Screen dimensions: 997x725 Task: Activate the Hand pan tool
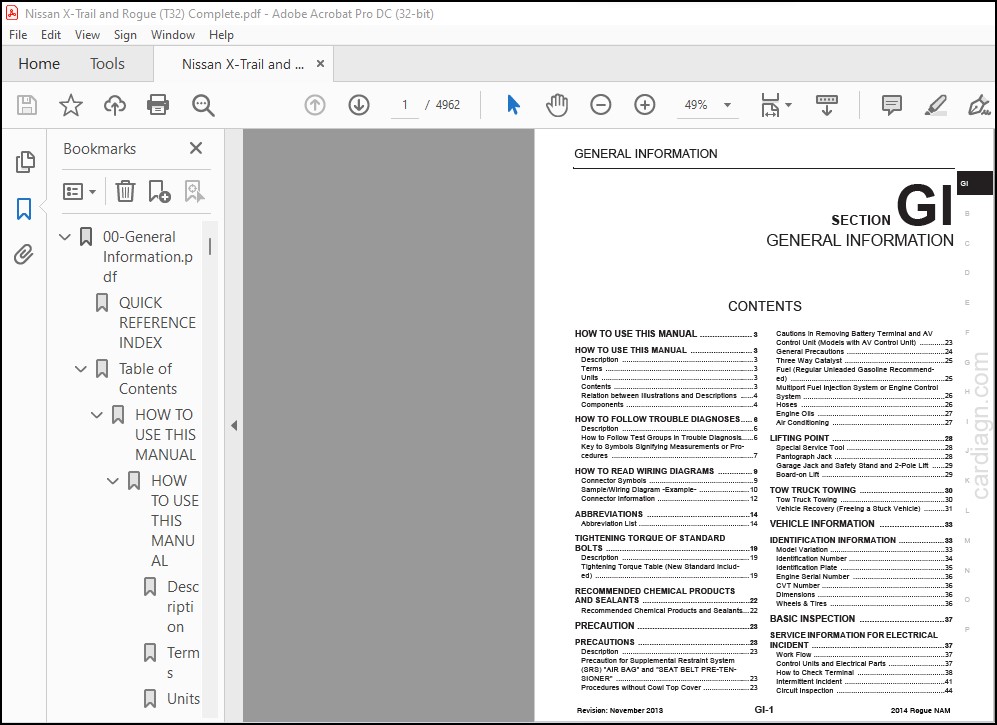557,105
